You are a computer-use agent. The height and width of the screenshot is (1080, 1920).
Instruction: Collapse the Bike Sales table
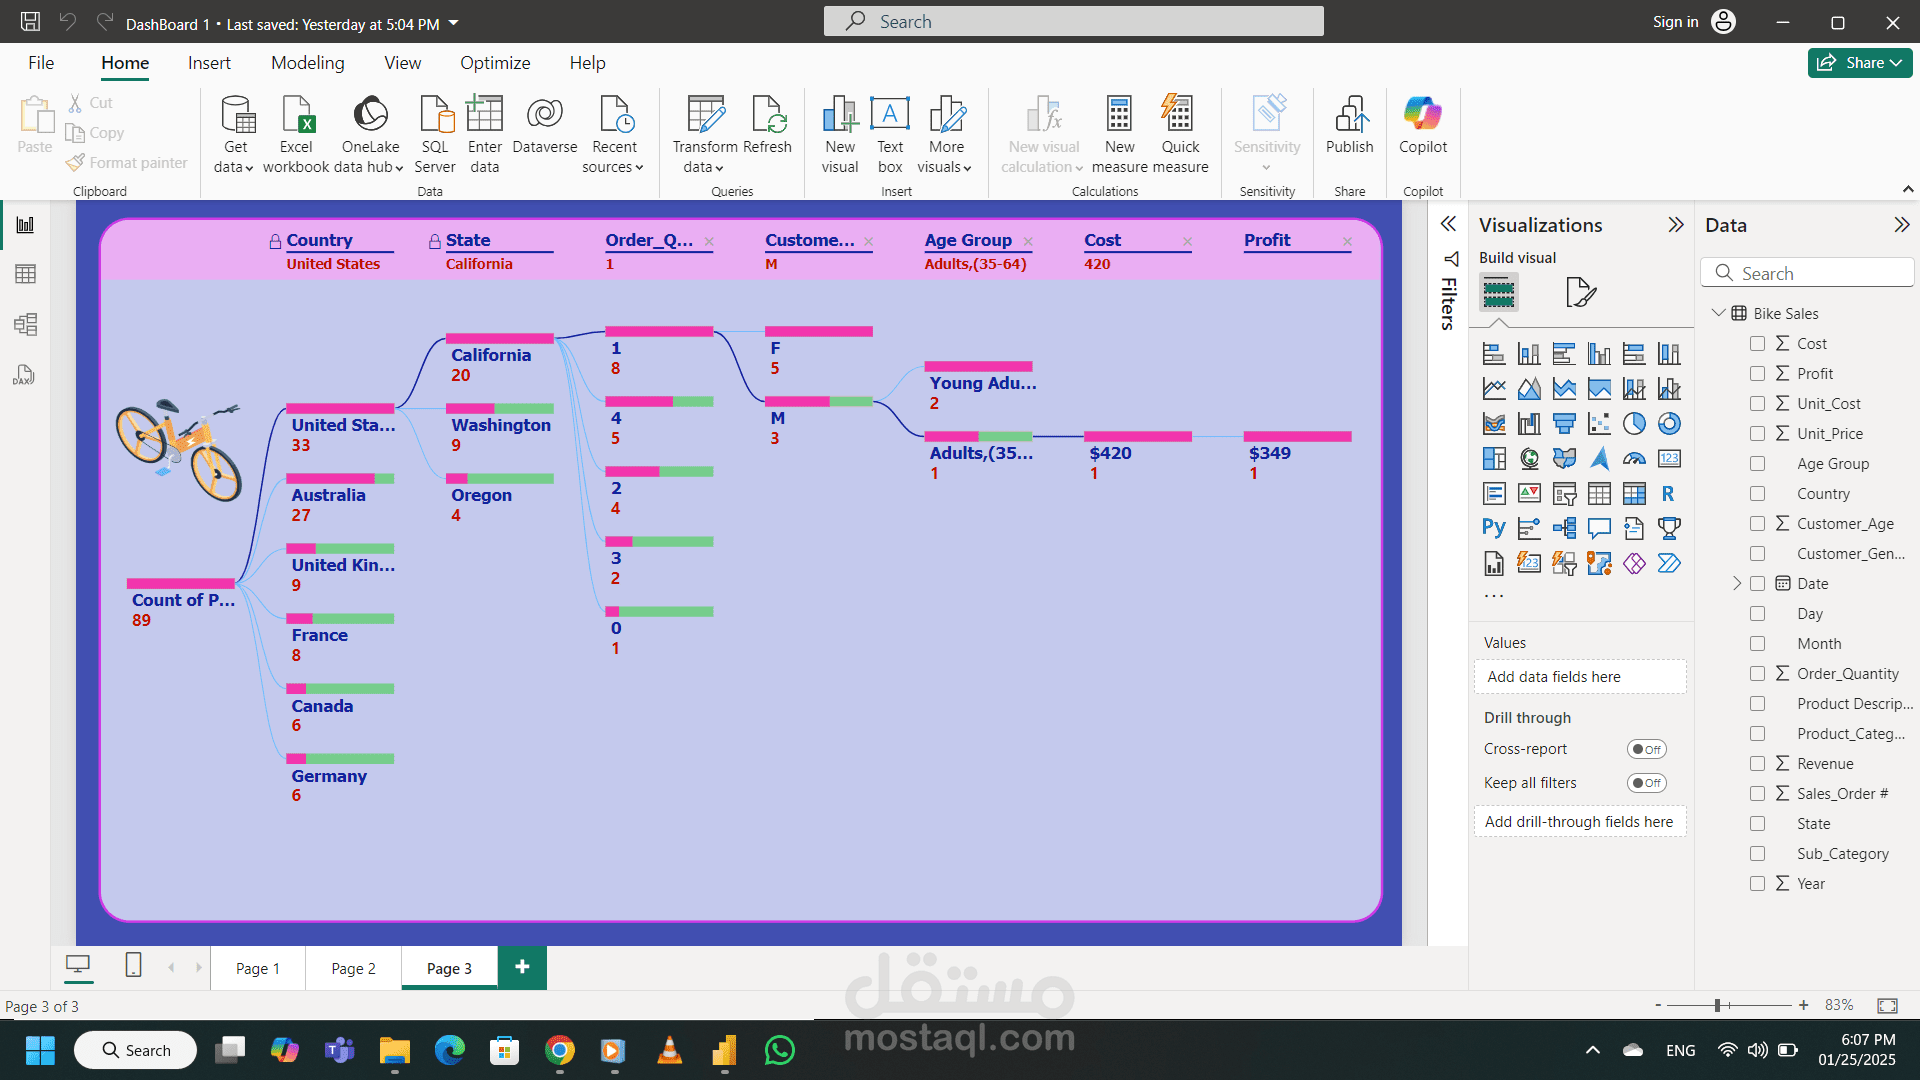pos(1718,313)
